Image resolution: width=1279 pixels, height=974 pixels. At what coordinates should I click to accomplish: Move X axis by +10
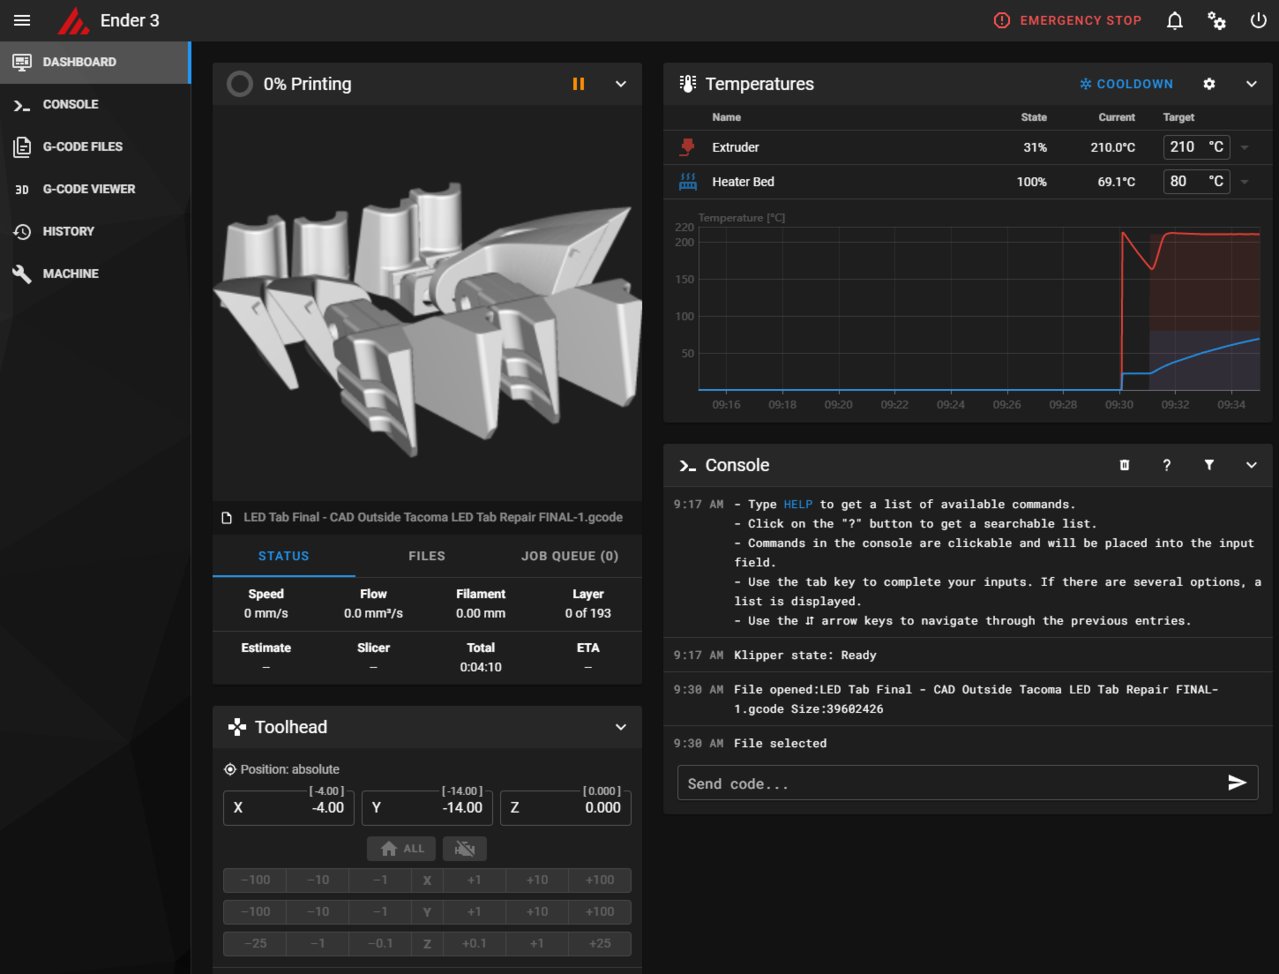[537, 880]
